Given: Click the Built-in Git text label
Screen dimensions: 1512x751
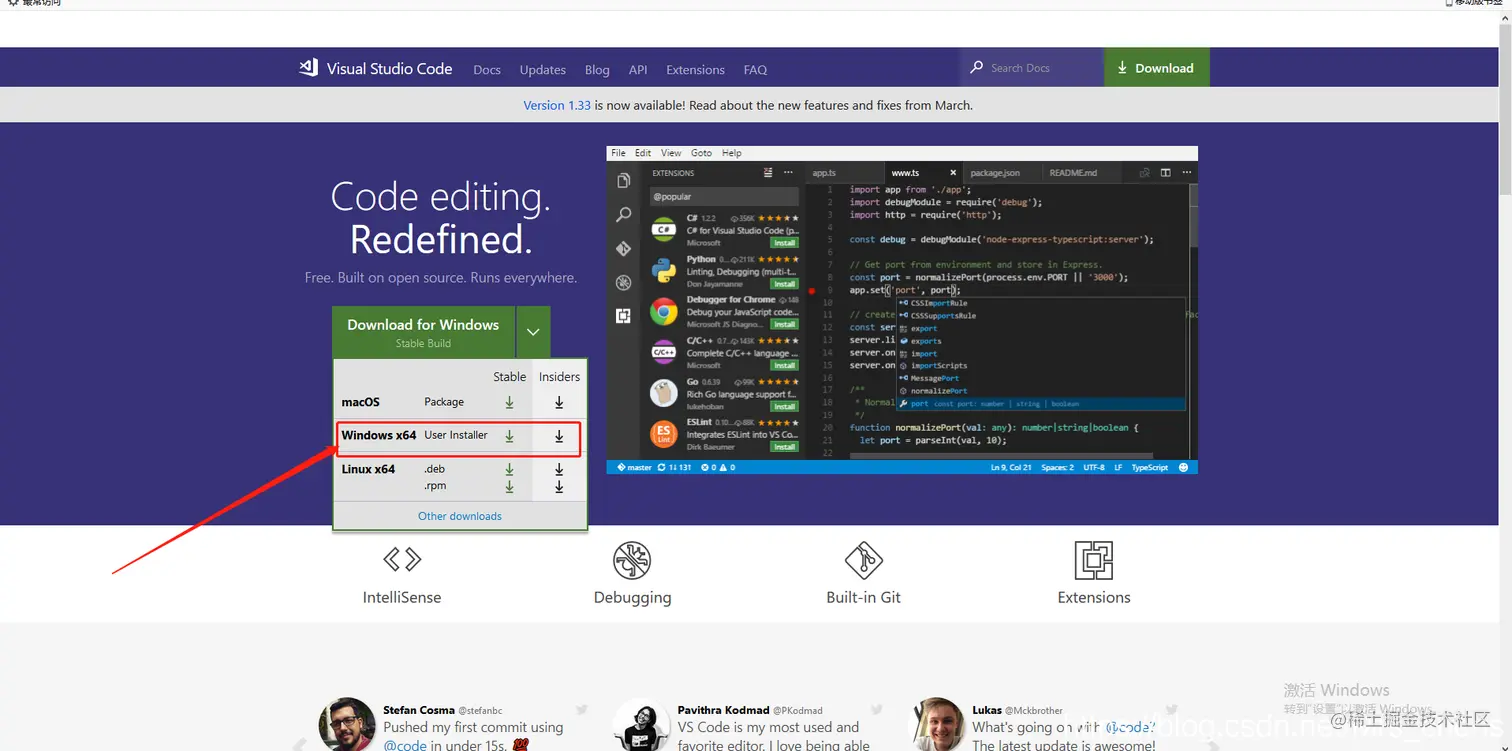Looking at the screenshot, I should 864,597.
